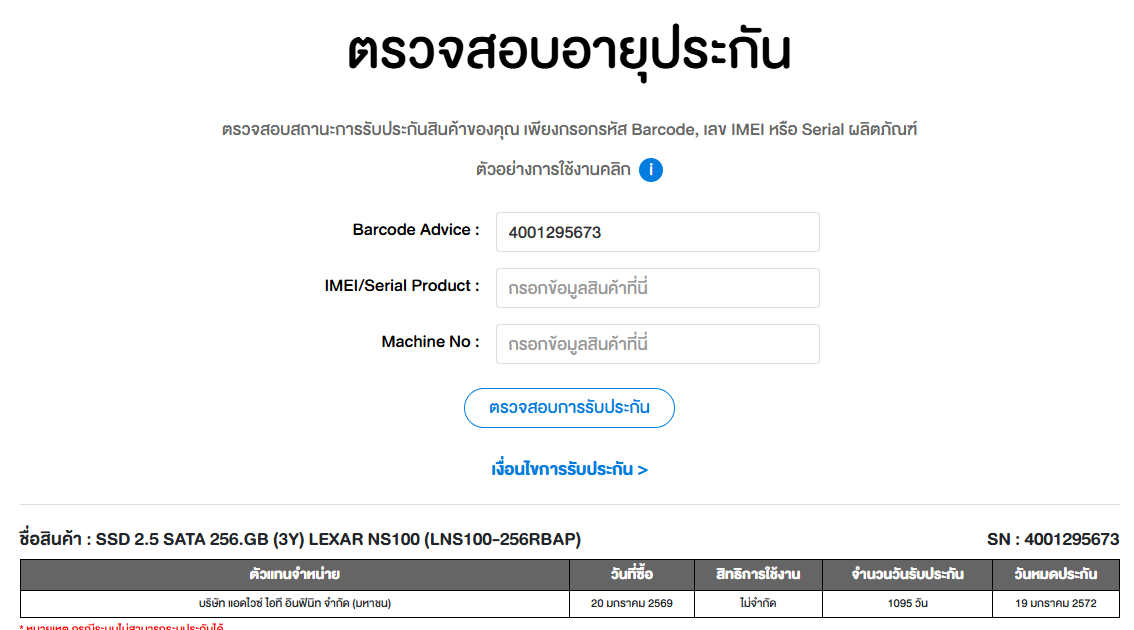Click the Barcode Advice input field
This screenshot has width=1134, height=630.
point(657,232)
